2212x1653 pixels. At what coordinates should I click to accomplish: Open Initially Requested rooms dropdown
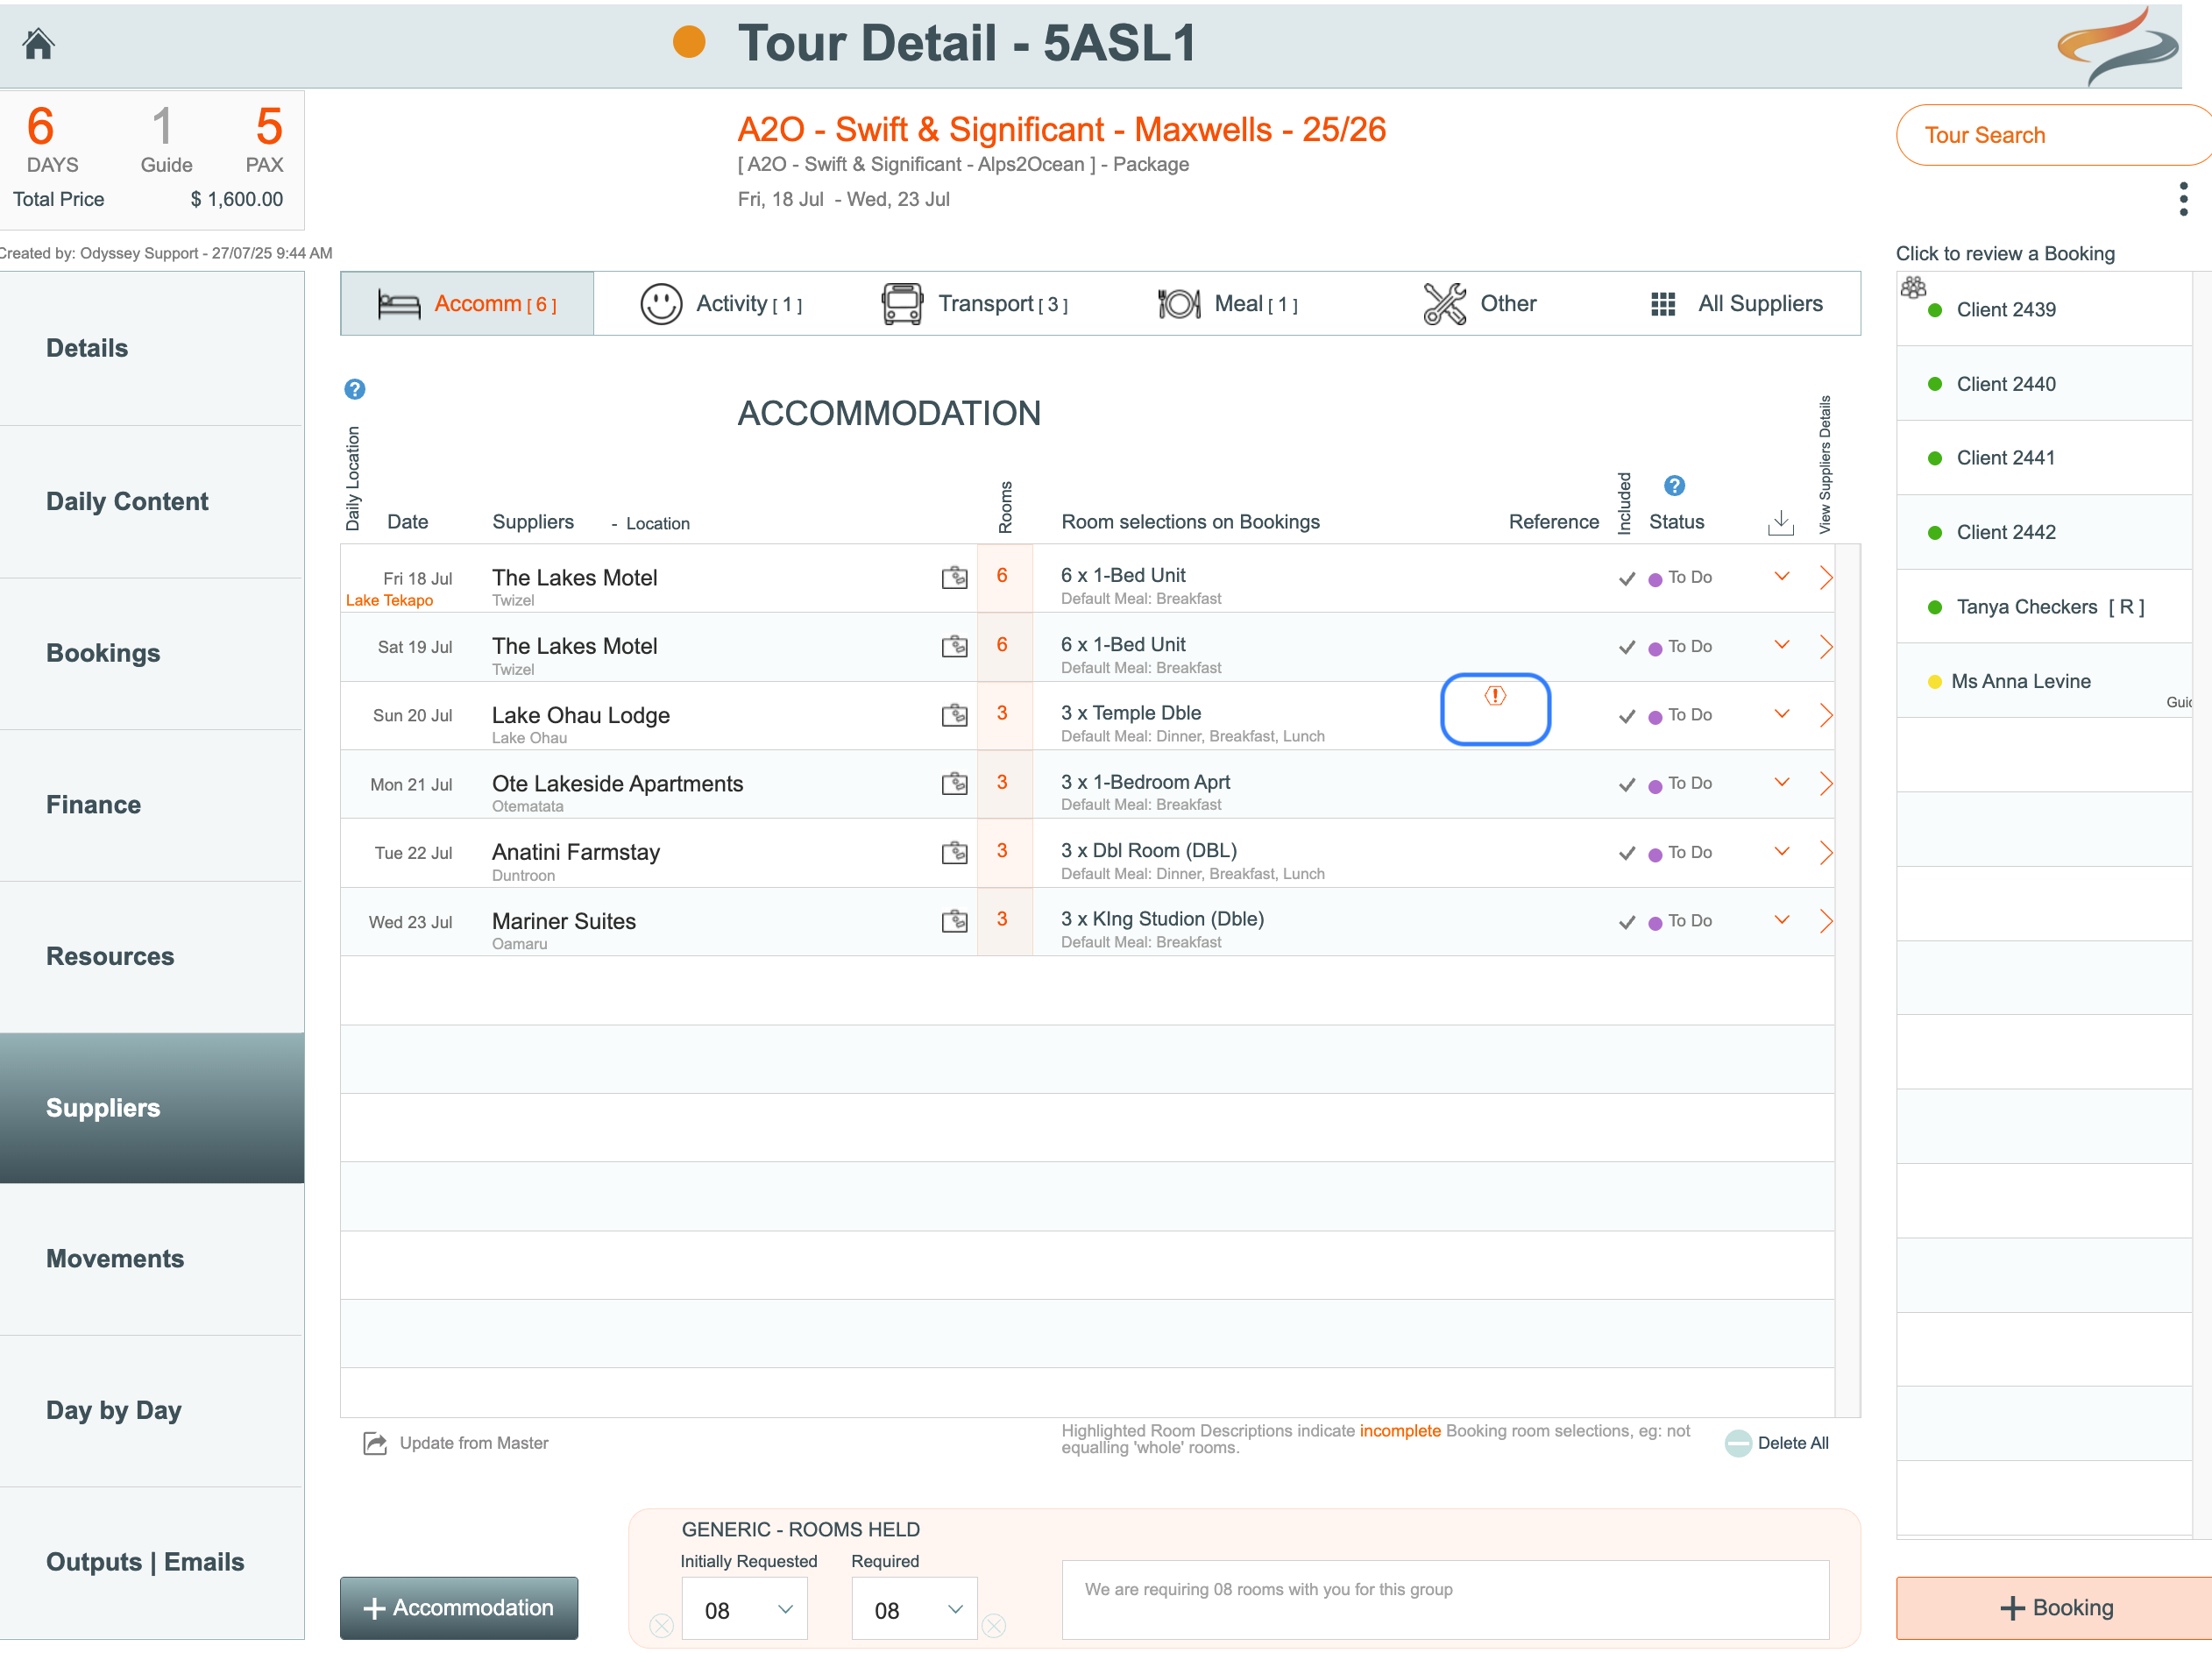pyautogui.click(x=744, y=1609)
